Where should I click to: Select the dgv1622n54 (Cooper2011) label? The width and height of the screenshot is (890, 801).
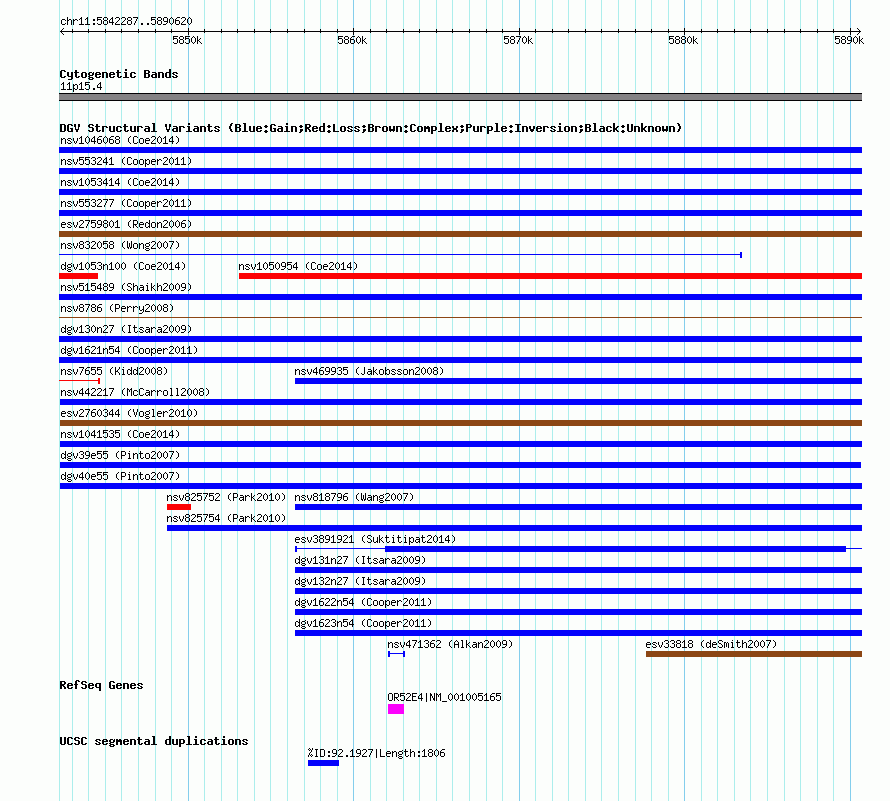363,602
